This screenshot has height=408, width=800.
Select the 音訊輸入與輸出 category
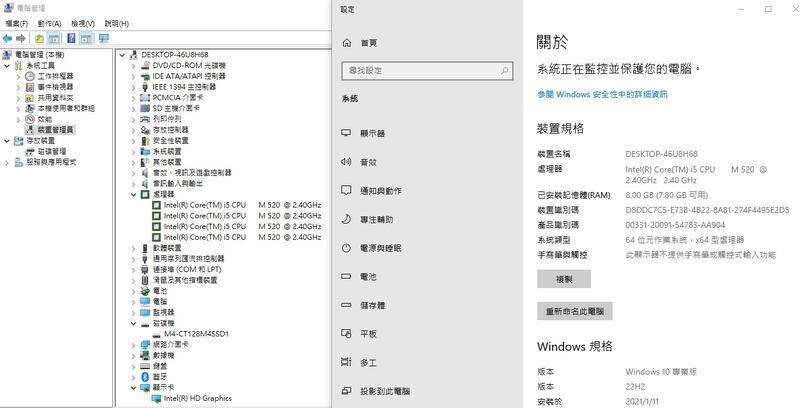178,184
